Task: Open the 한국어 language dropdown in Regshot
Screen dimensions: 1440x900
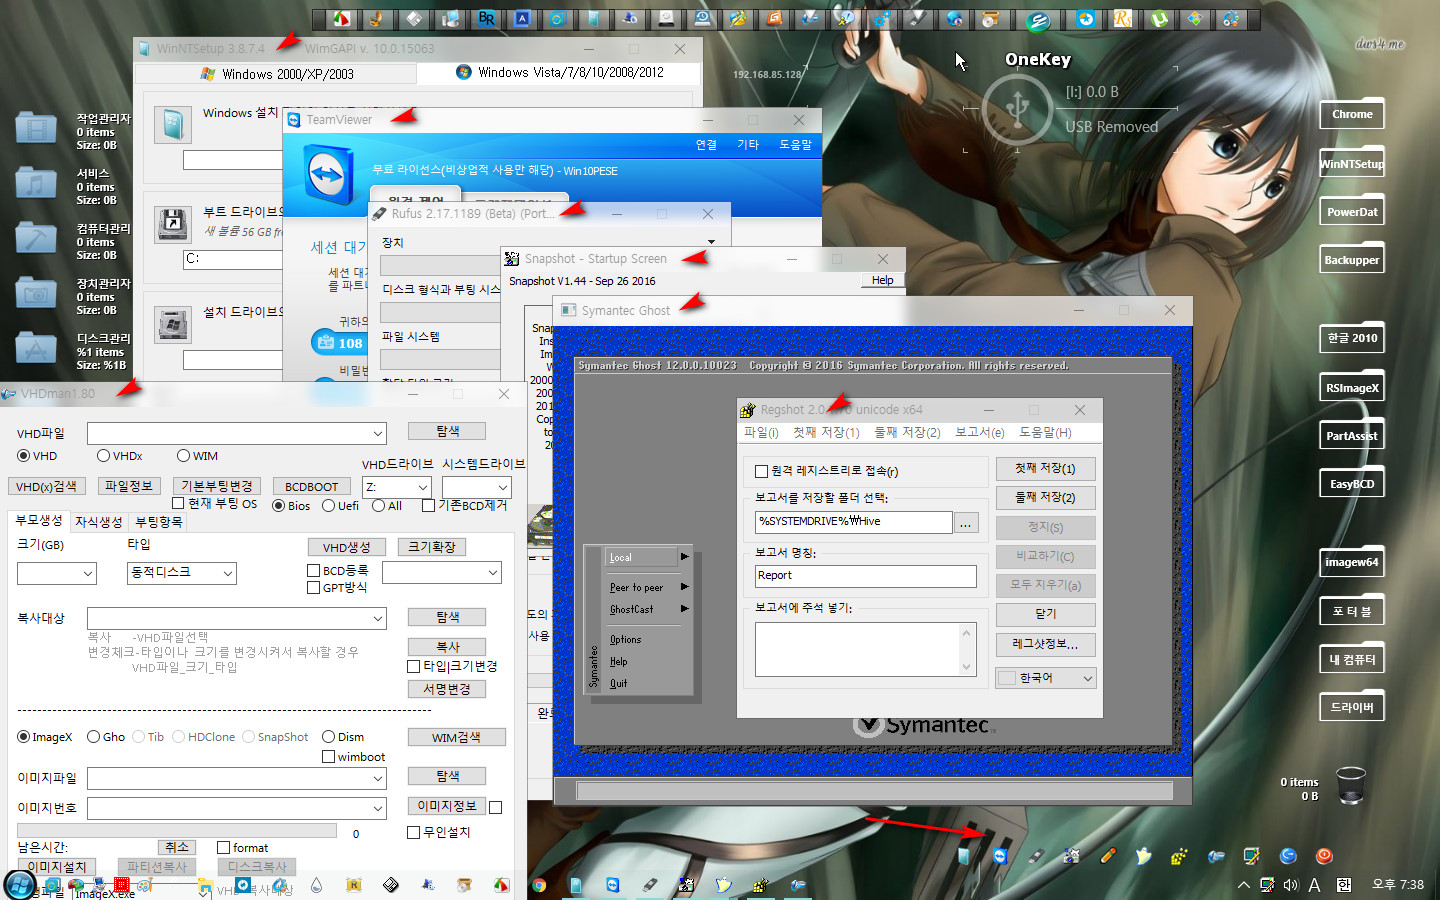Action: (1046, 678)
